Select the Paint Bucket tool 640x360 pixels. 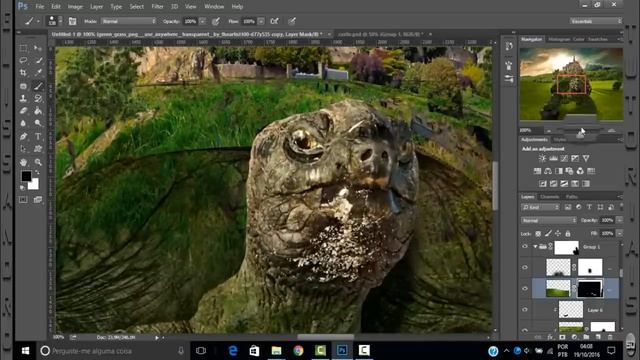[x=38, y=111]
